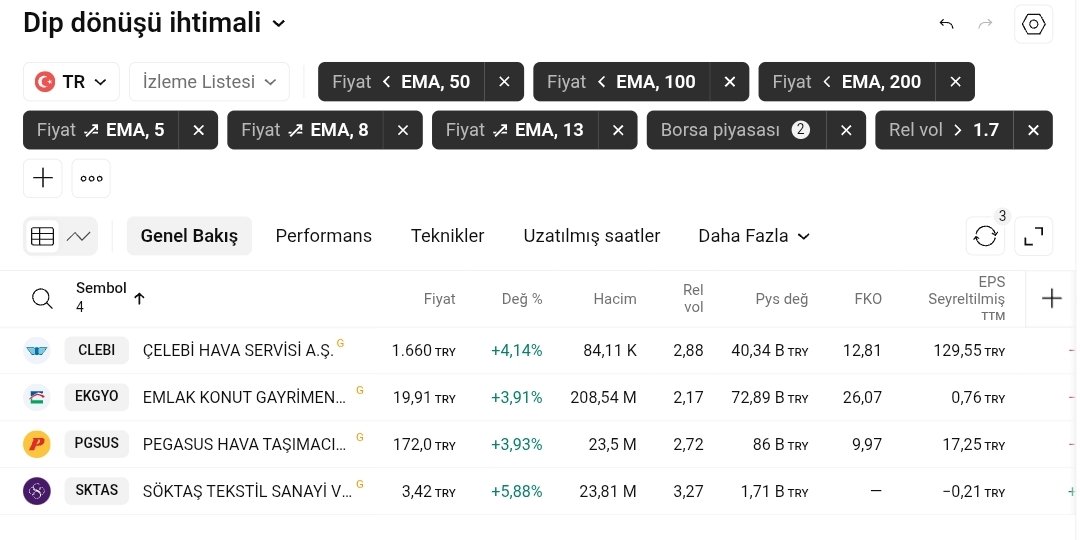Image resolution: width=1080 pixels, height=540 pixels.
Task: Open the Daha Fazla menu
Action: pos(754,236)
